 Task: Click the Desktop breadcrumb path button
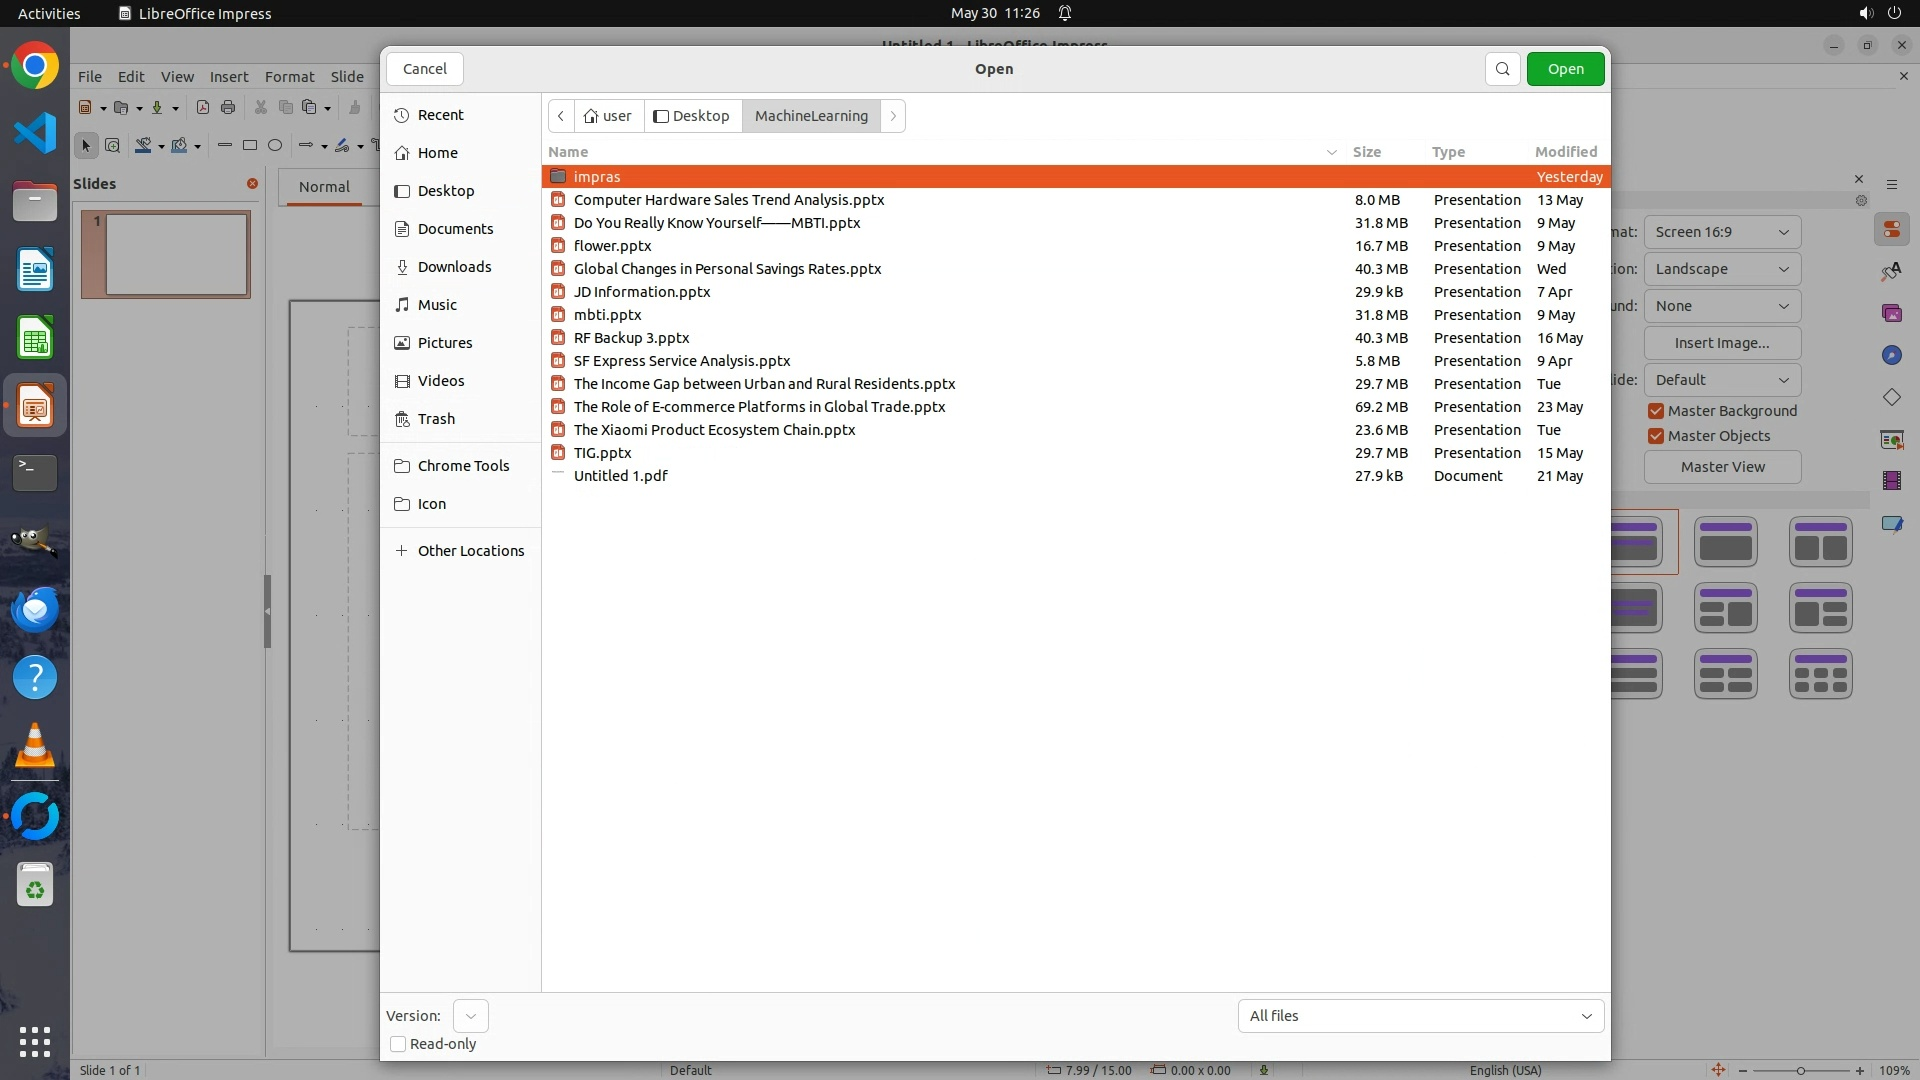[692, 116]
